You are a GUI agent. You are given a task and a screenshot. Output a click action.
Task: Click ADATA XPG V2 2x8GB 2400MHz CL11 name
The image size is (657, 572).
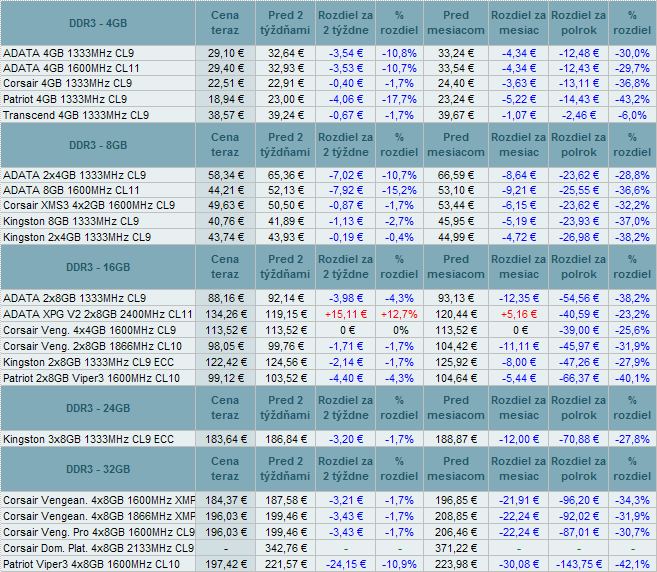tap(98, 314)
